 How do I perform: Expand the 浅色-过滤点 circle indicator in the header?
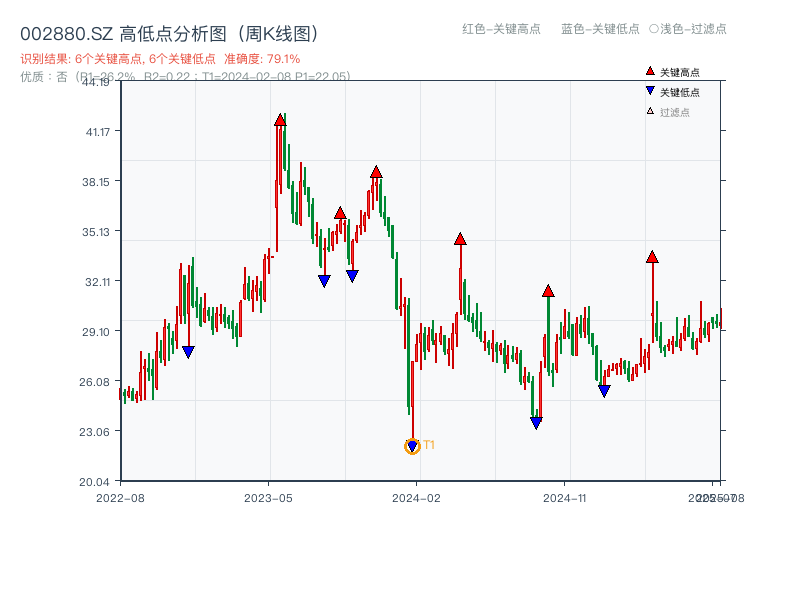[x=653, y=30]
